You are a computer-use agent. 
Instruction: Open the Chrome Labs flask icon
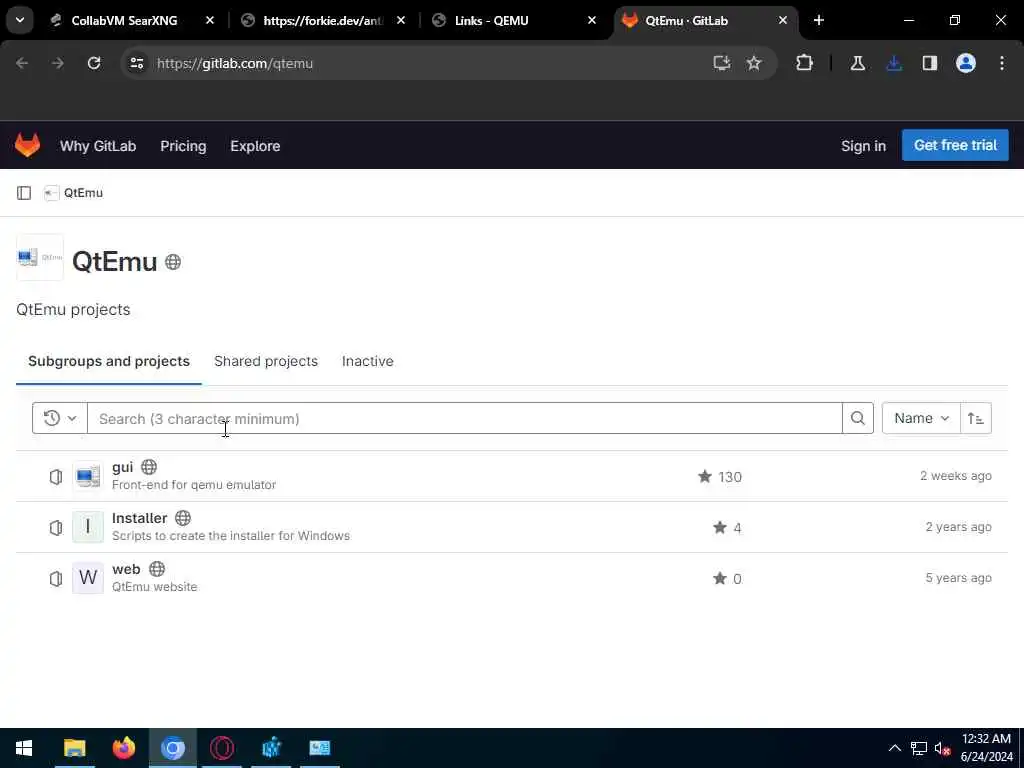858,63
